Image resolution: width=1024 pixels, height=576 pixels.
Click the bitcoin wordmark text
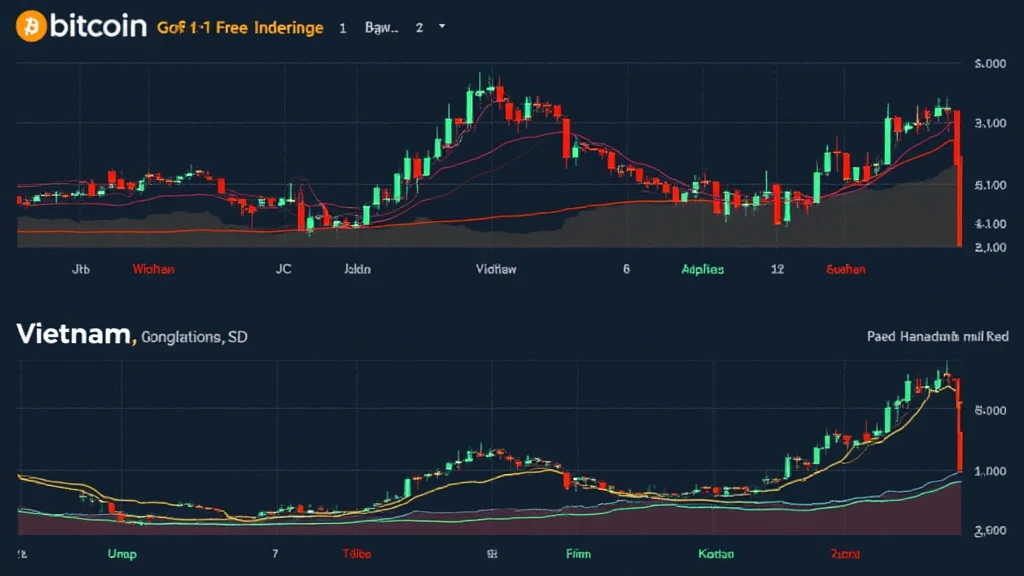click(98, 26)
